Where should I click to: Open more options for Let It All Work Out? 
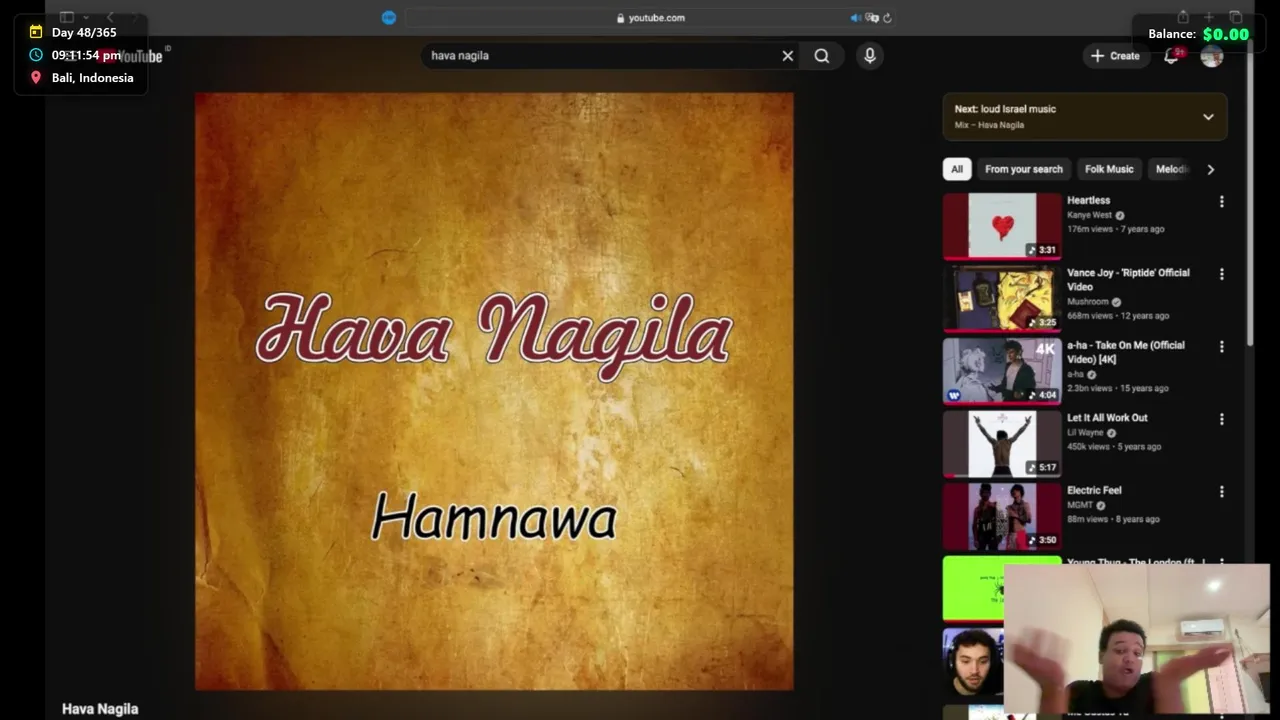pos(1221,419)
